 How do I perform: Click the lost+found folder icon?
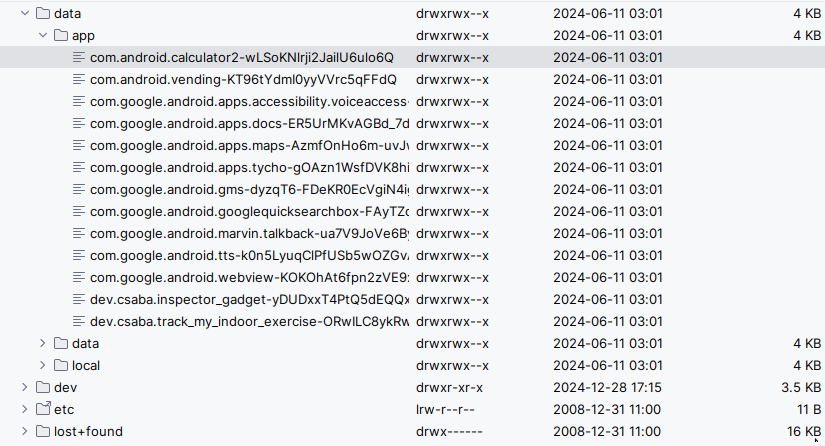pos(43,431)
